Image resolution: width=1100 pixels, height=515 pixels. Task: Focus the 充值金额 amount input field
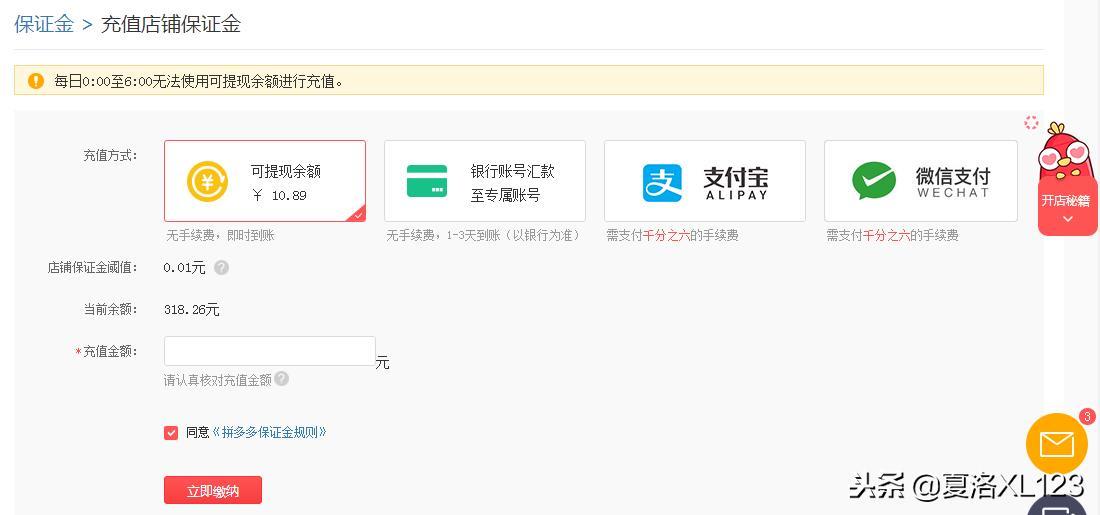[x=269, y=351]
